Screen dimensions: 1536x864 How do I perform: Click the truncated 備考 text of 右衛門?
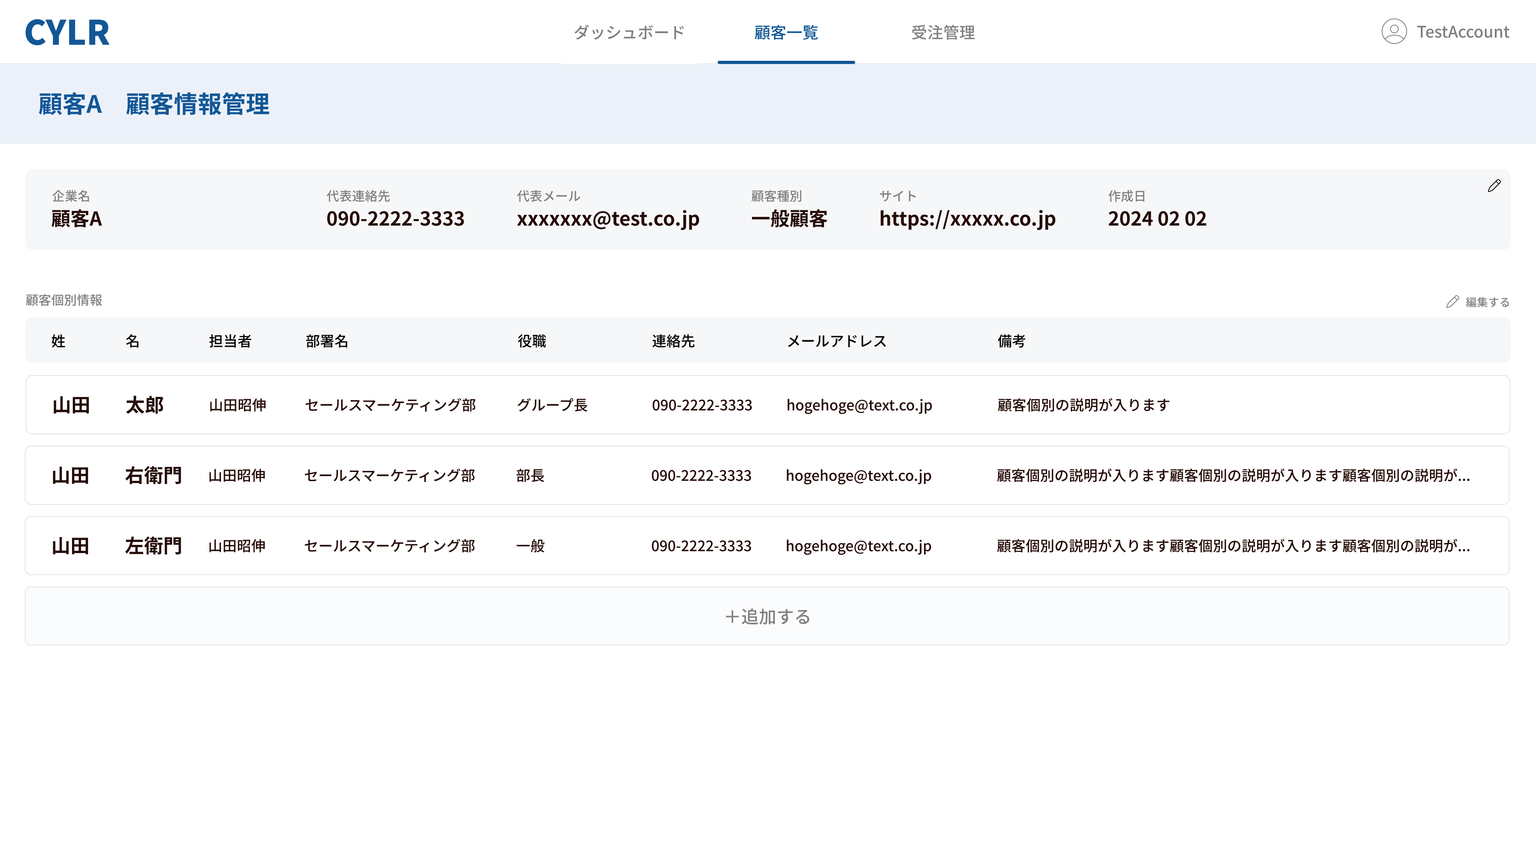[1233, 476]
